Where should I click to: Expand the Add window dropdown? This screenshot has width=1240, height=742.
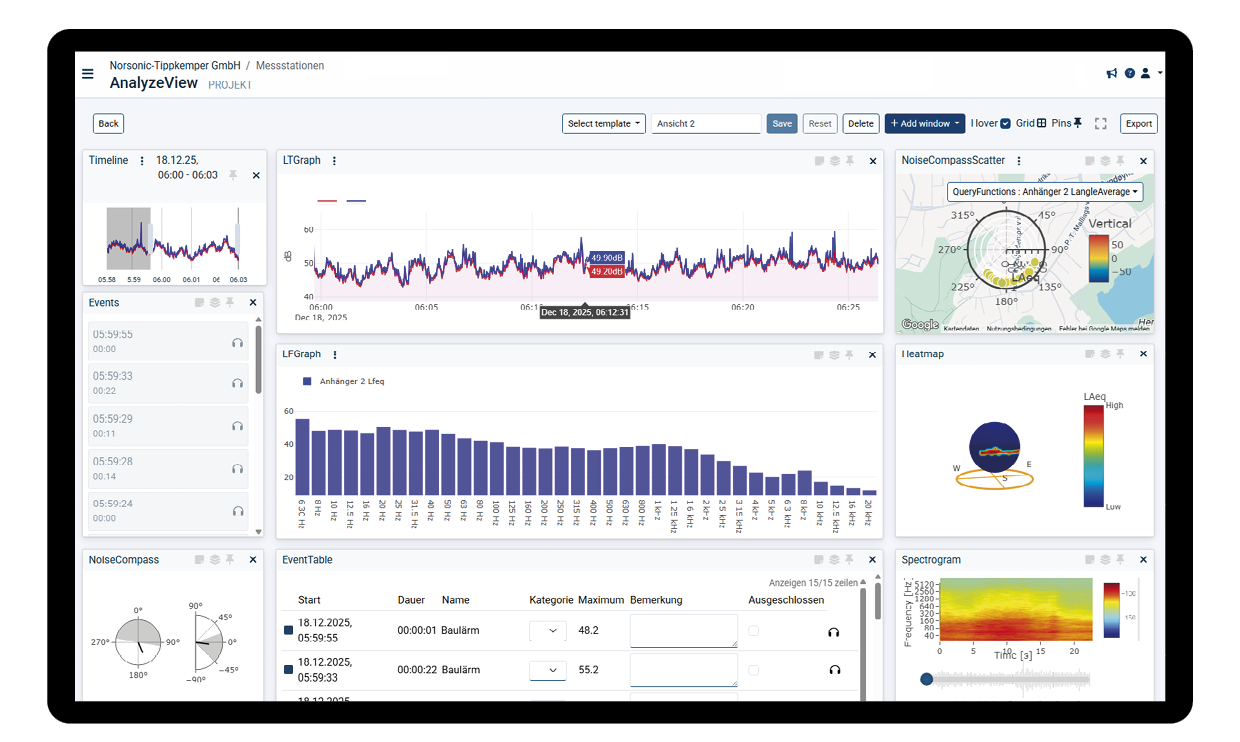point(924,124)
